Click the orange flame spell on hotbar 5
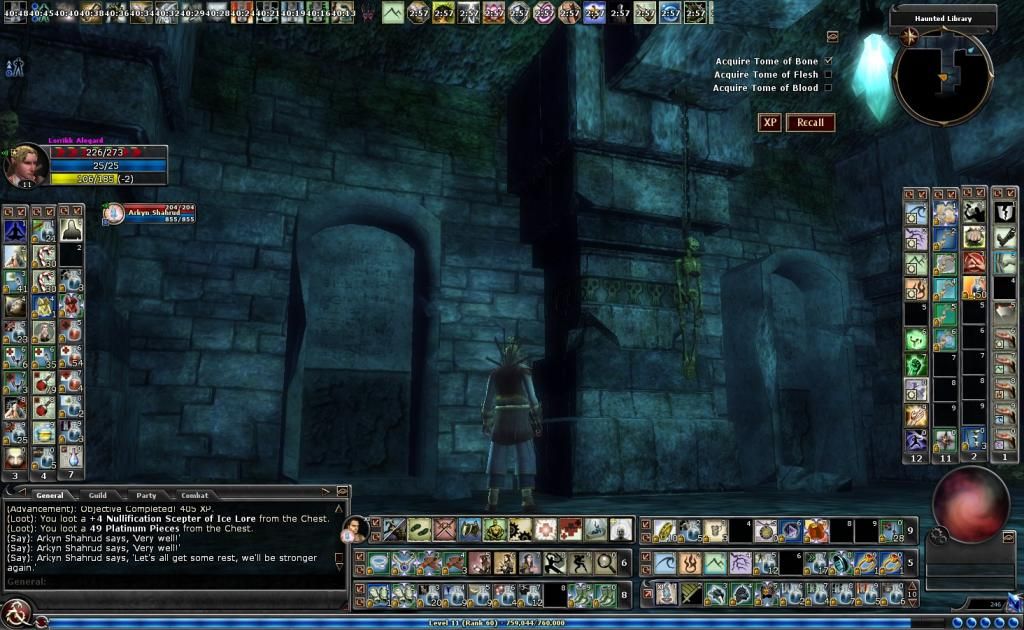Viewport: 1024px width, 630px height. (x=690, y=563)
